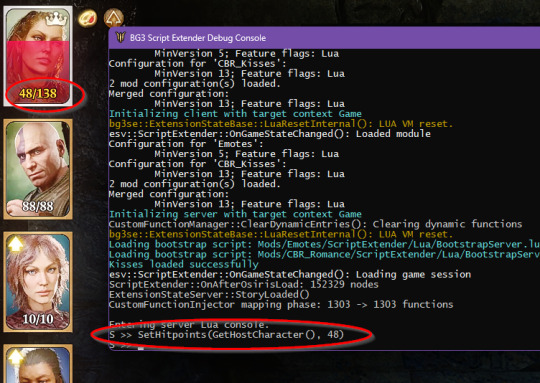Click the crown icon on host portrait

click(x=56, y=20)
